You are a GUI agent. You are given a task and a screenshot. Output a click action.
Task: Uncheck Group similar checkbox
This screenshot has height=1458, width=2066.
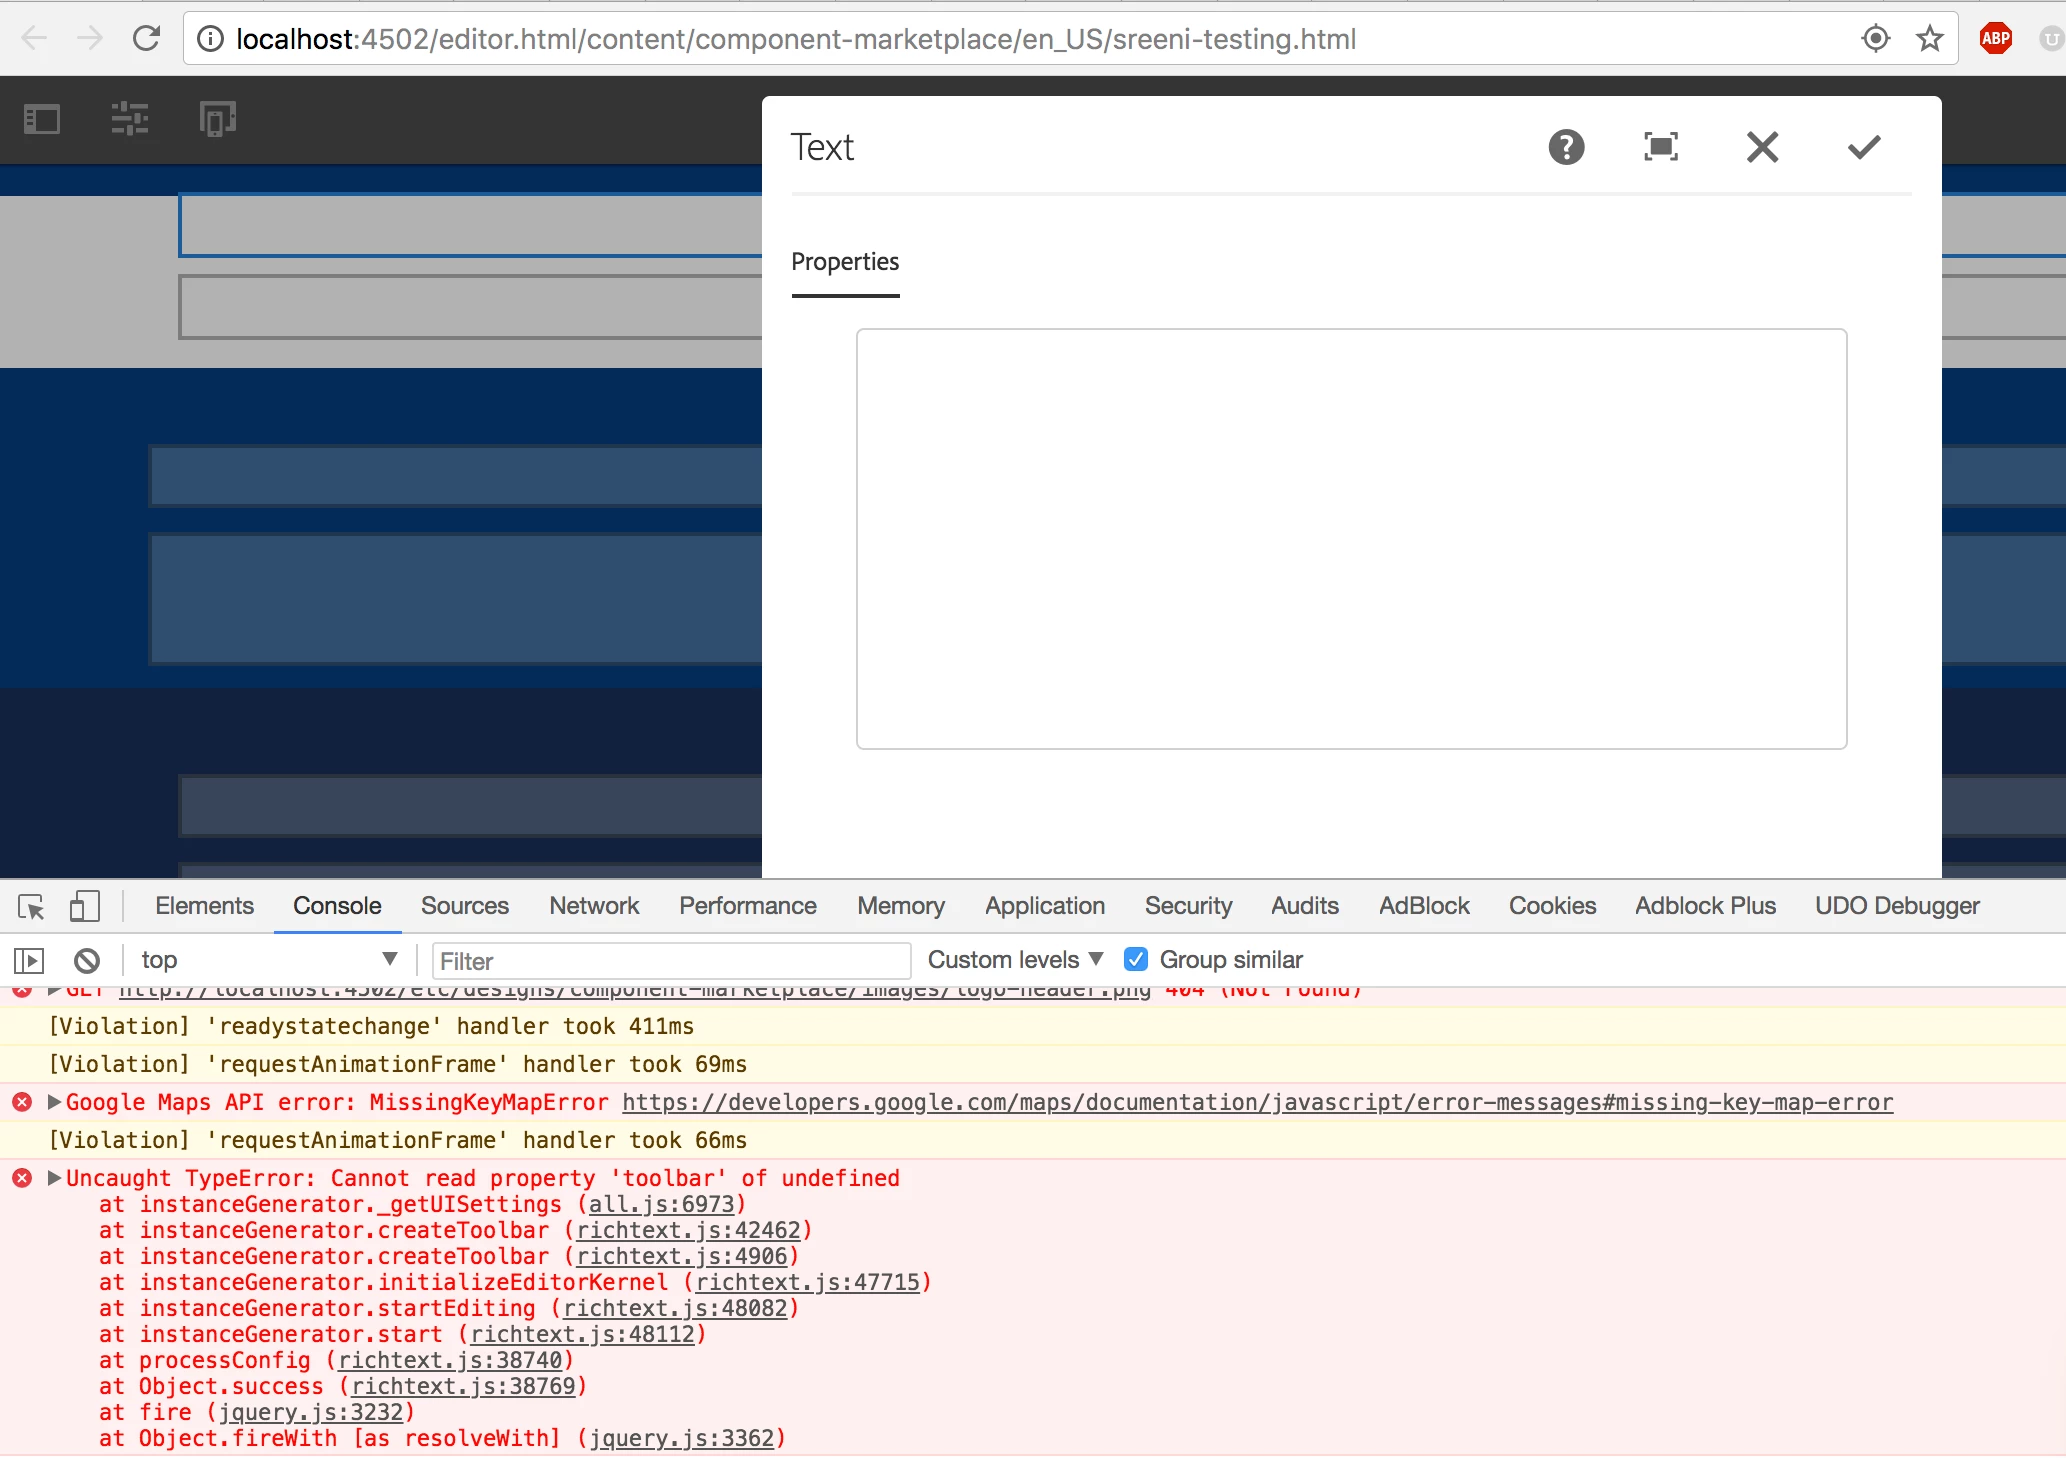[x=1136, y=960]
